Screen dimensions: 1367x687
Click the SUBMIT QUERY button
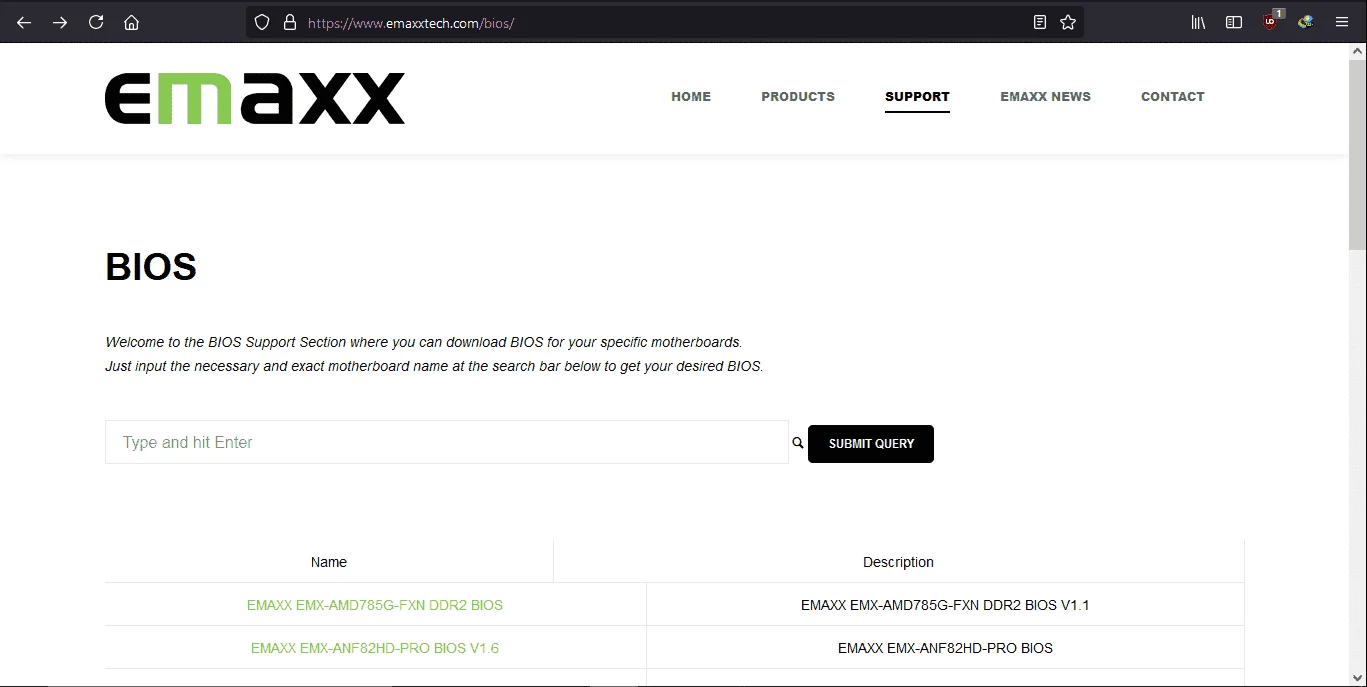tap(871, 444)
